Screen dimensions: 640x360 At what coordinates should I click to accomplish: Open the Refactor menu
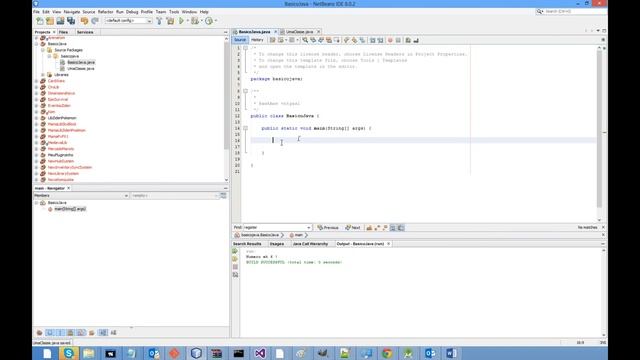click(x=105, y=12)
